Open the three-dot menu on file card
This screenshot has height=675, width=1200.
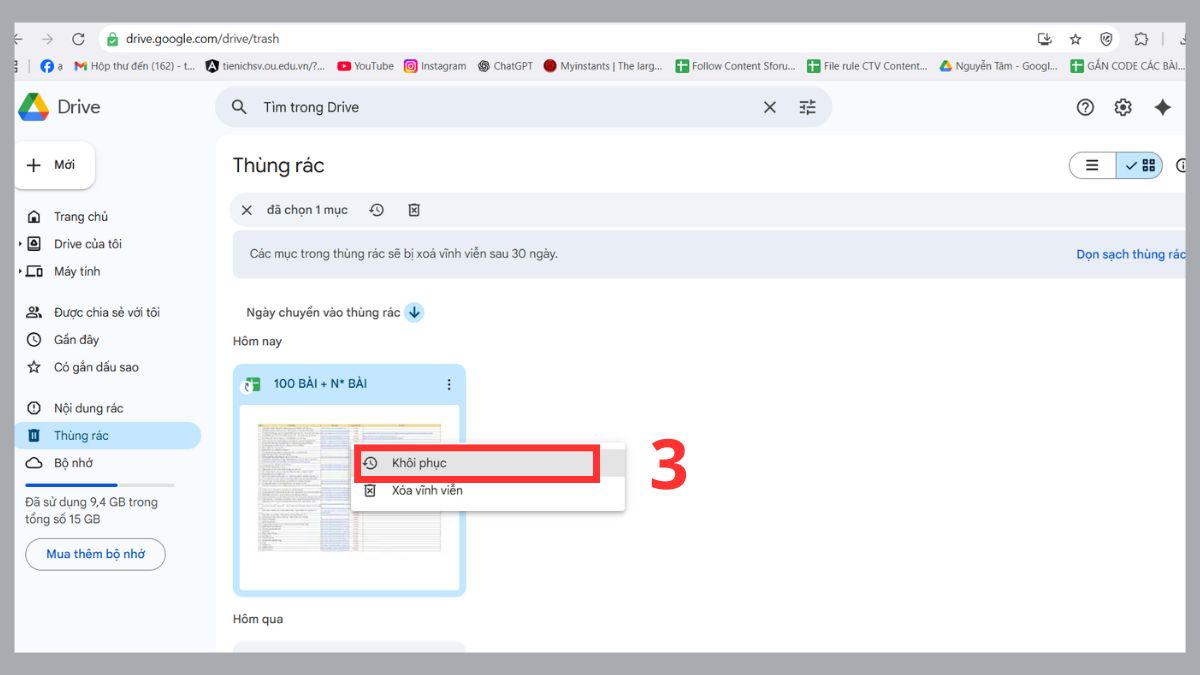tap(449, 384)
